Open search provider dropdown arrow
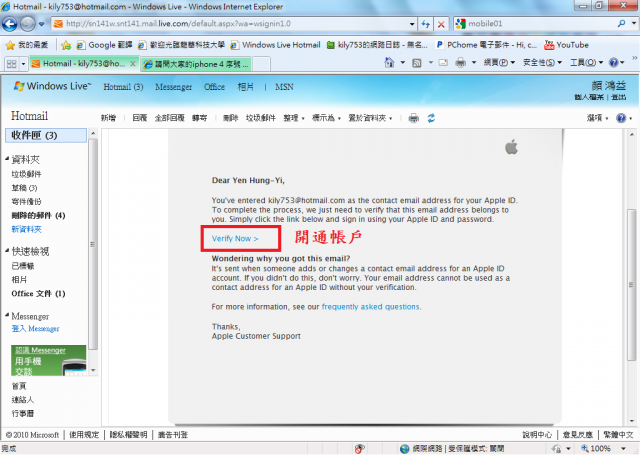The width and height of the screenshot is (640, 455). 634,24
